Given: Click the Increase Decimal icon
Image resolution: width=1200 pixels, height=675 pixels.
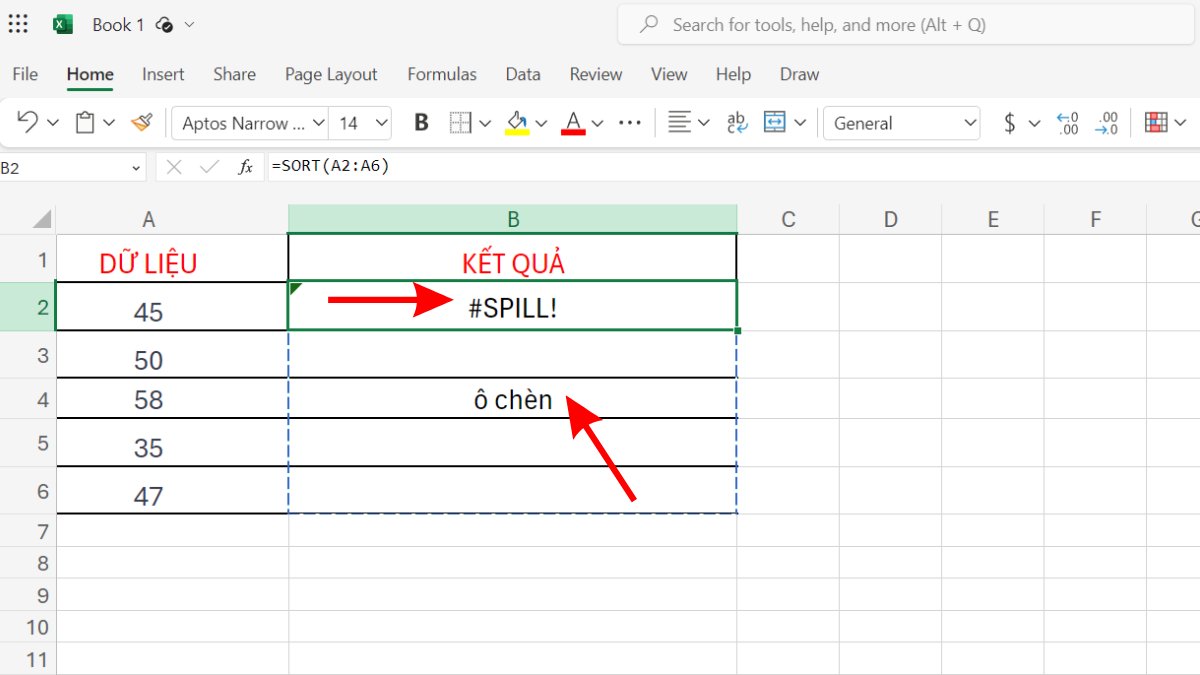Looking at the screenshot, I should [1068, 122].
